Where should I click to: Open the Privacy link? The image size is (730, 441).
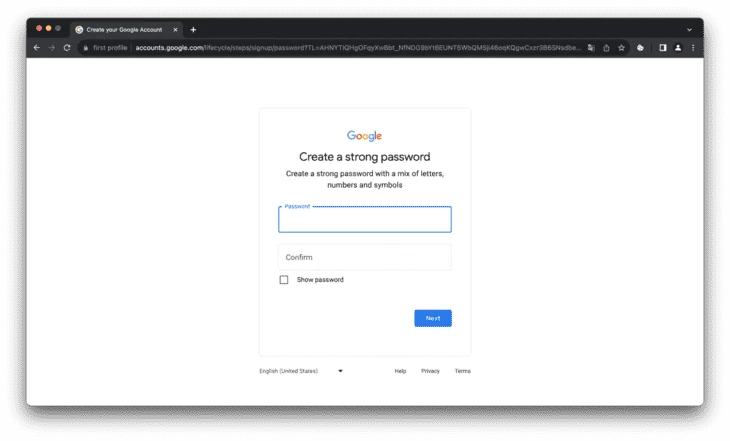(430, 371)
